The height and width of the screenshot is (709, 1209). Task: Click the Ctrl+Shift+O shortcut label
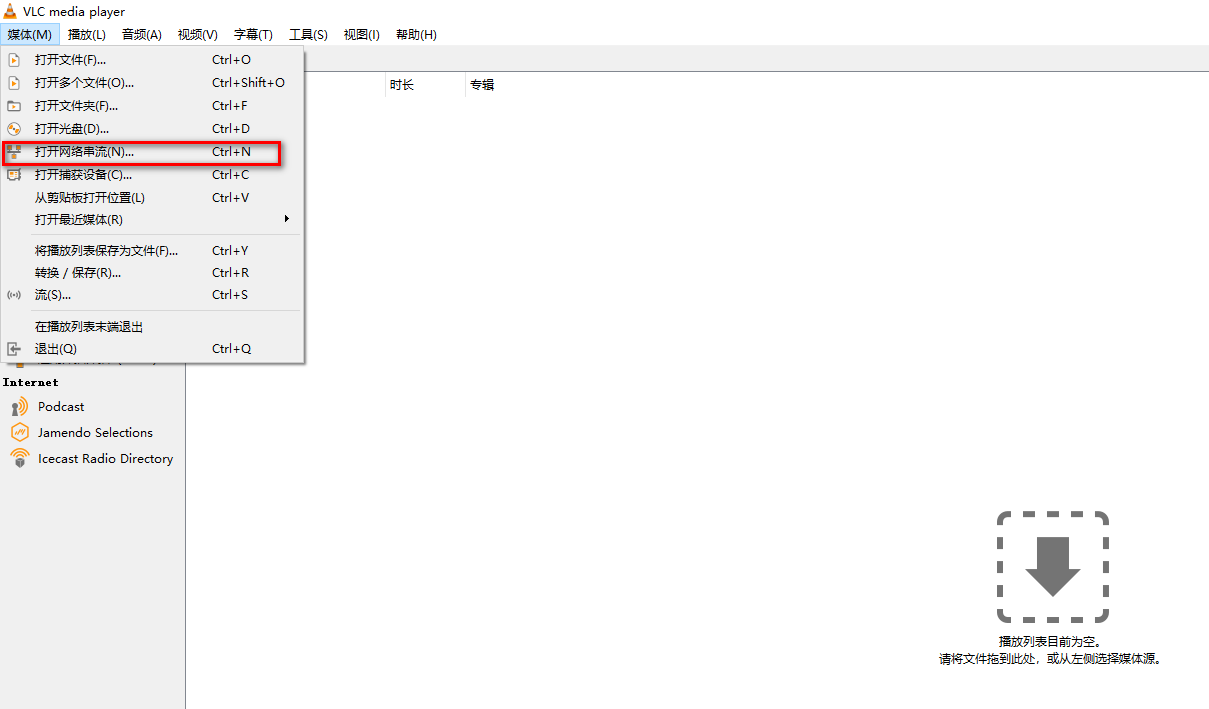248,83
